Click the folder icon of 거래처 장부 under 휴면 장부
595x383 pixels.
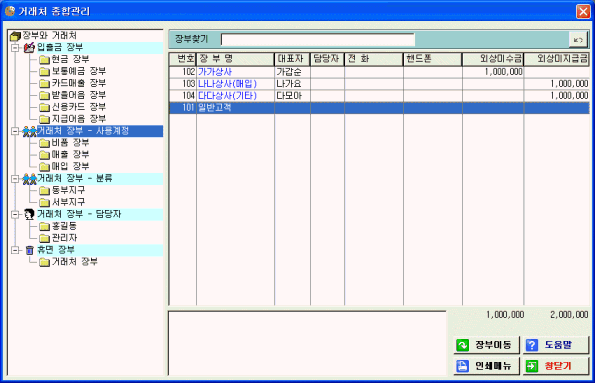[44, 262]
